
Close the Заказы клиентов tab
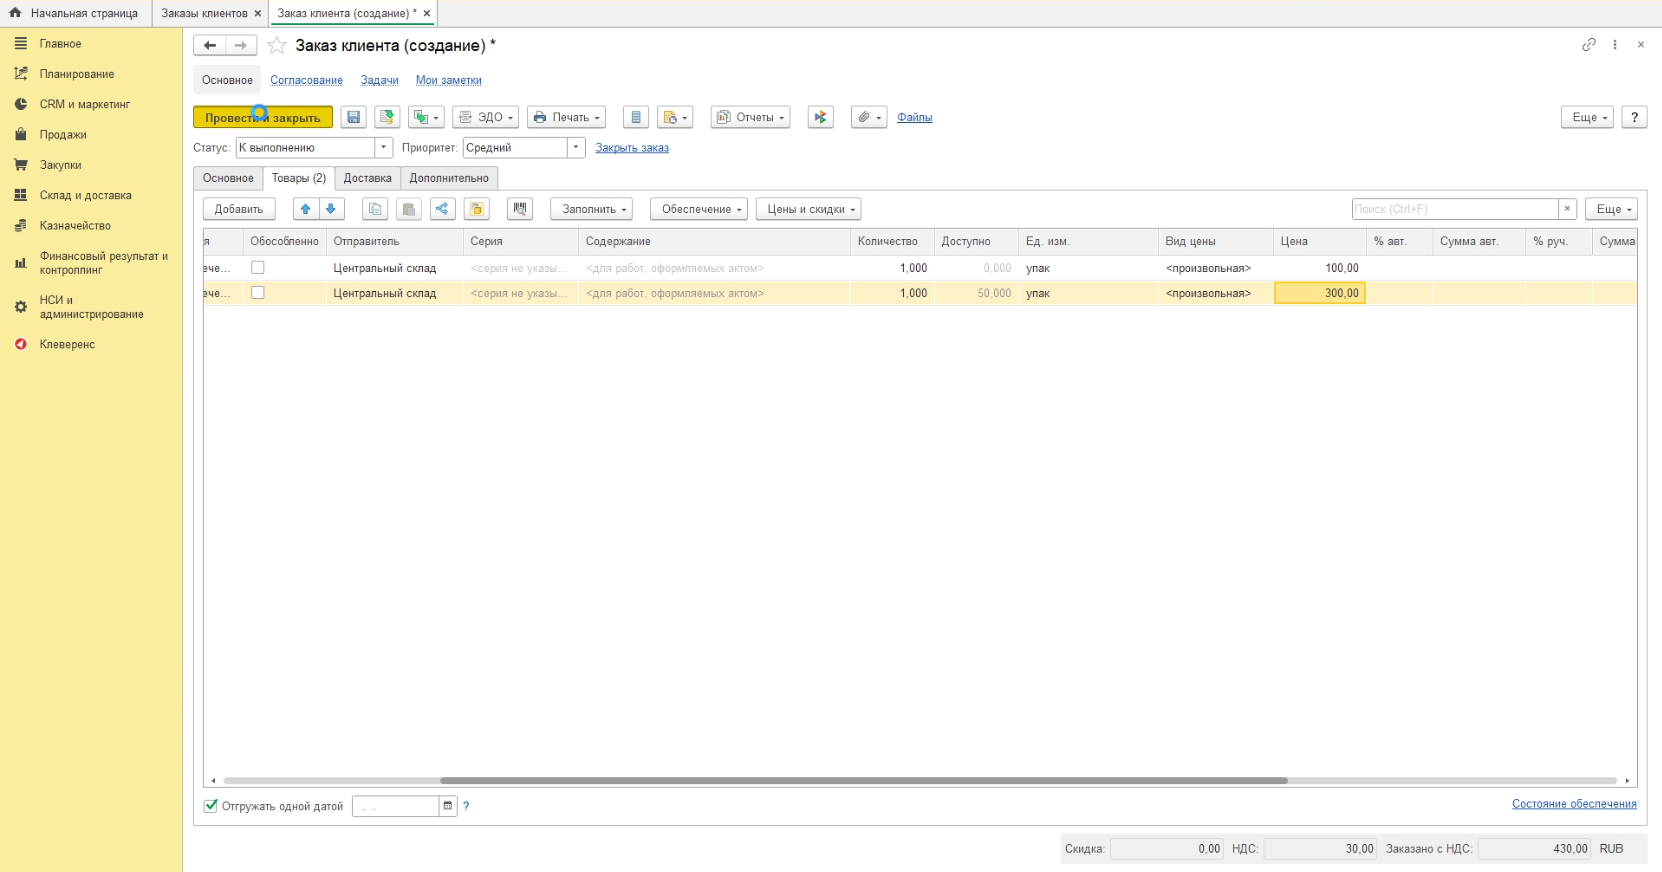(x=258, y=13)
